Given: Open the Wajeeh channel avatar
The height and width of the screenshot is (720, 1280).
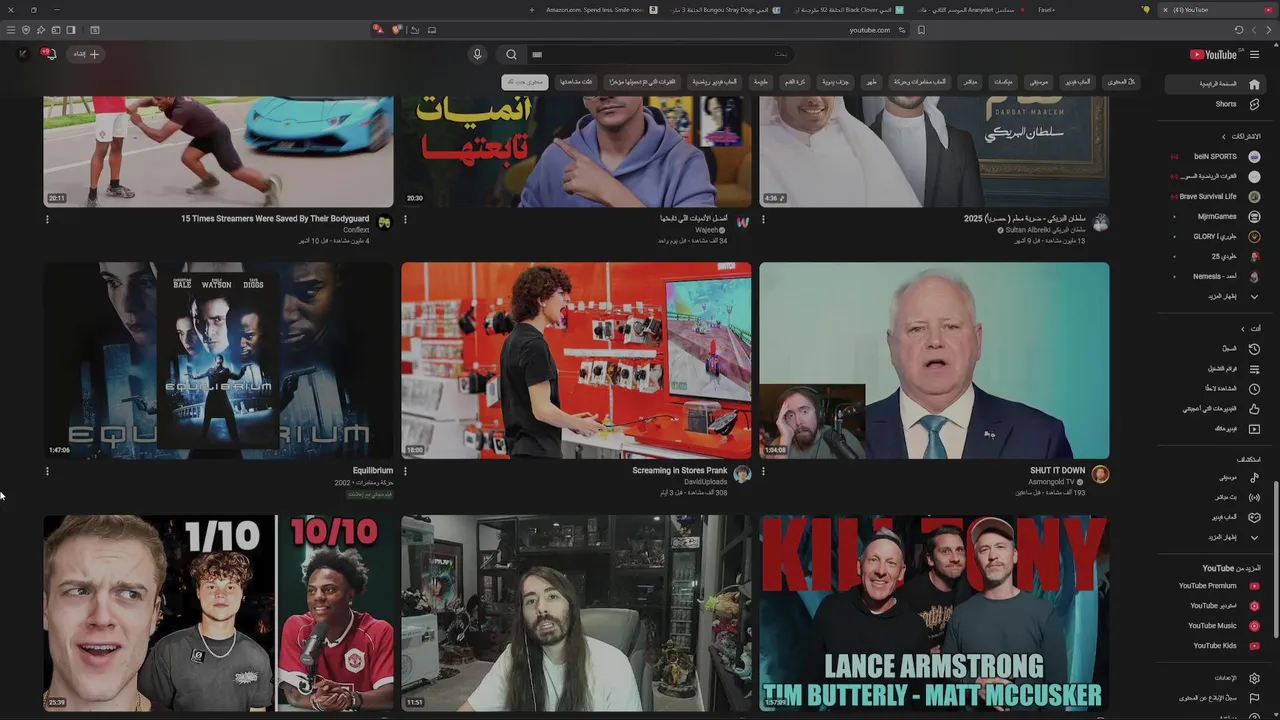Looking at the screenshot, I should pos(742,222).
